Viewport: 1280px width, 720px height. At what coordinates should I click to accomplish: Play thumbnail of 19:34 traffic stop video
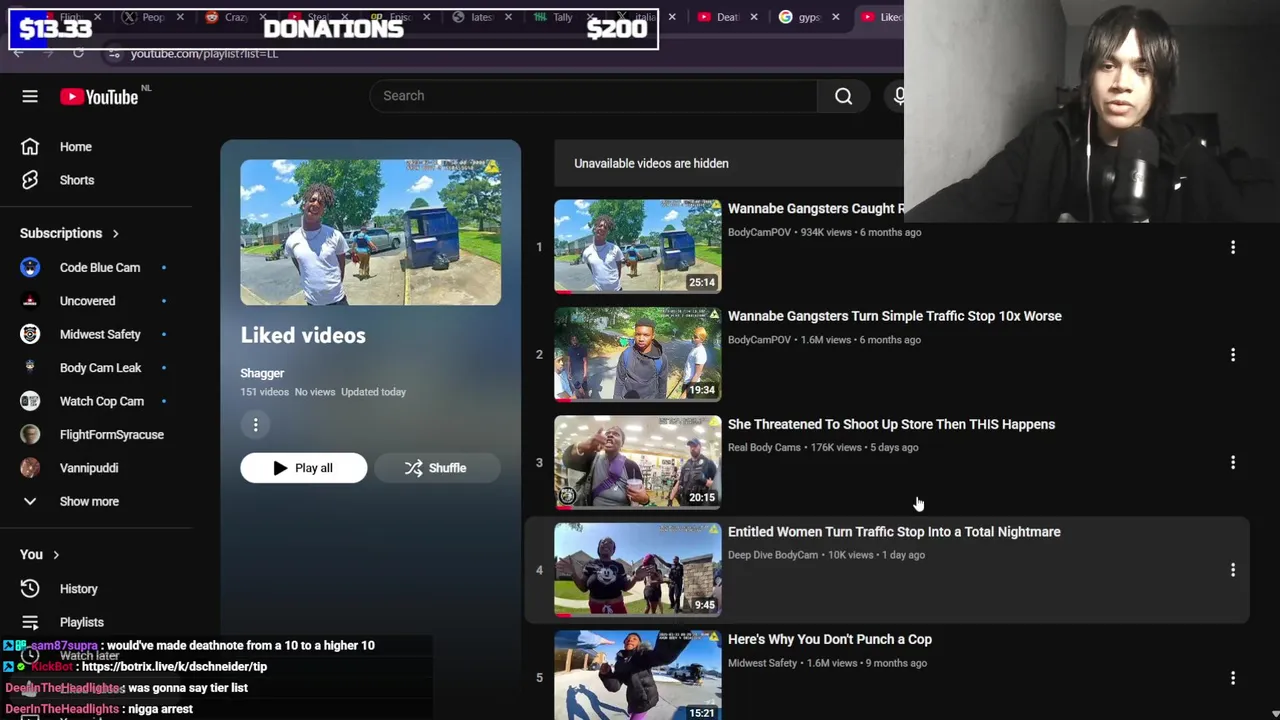pos(638,355)
